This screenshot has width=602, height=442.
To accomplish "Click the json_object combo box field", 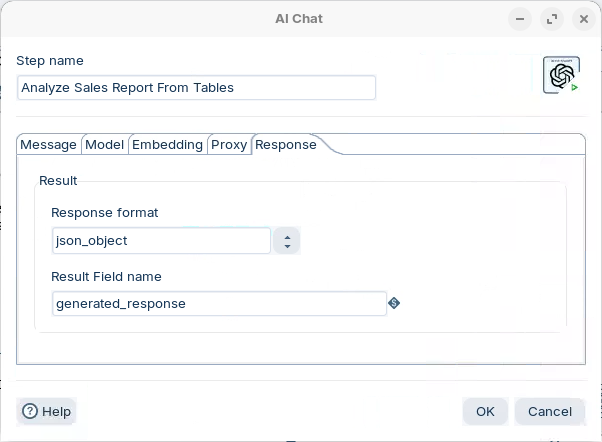I will coord(161,241).
